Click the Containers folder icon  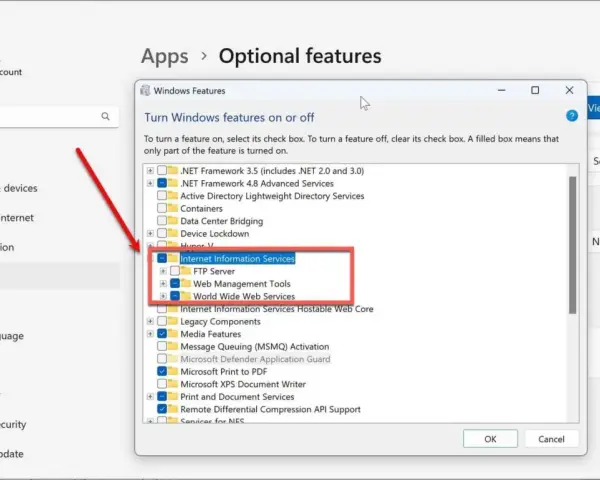(173, 208)
